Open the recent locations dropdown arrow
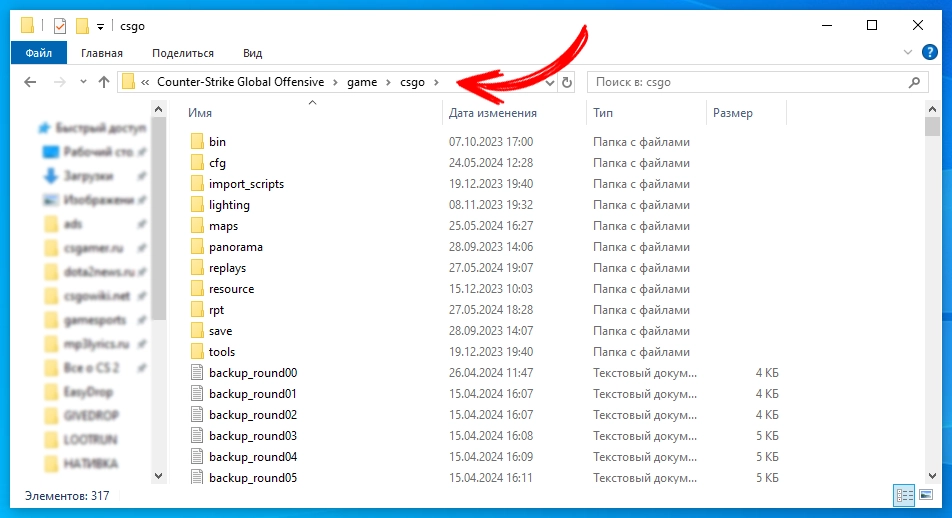Image resolution: width=952 pixels, height=518 pixels. coord(83,82)
